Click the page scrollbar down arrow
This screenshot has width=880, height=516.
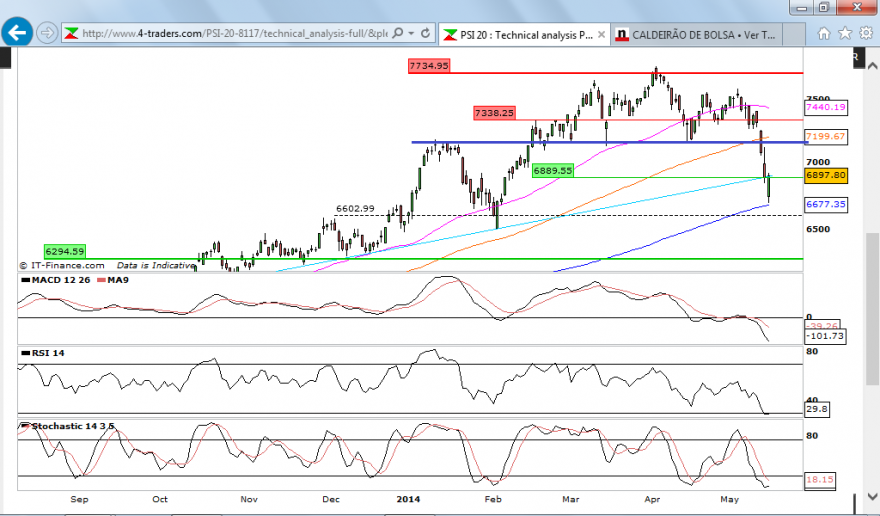point(872,496)
